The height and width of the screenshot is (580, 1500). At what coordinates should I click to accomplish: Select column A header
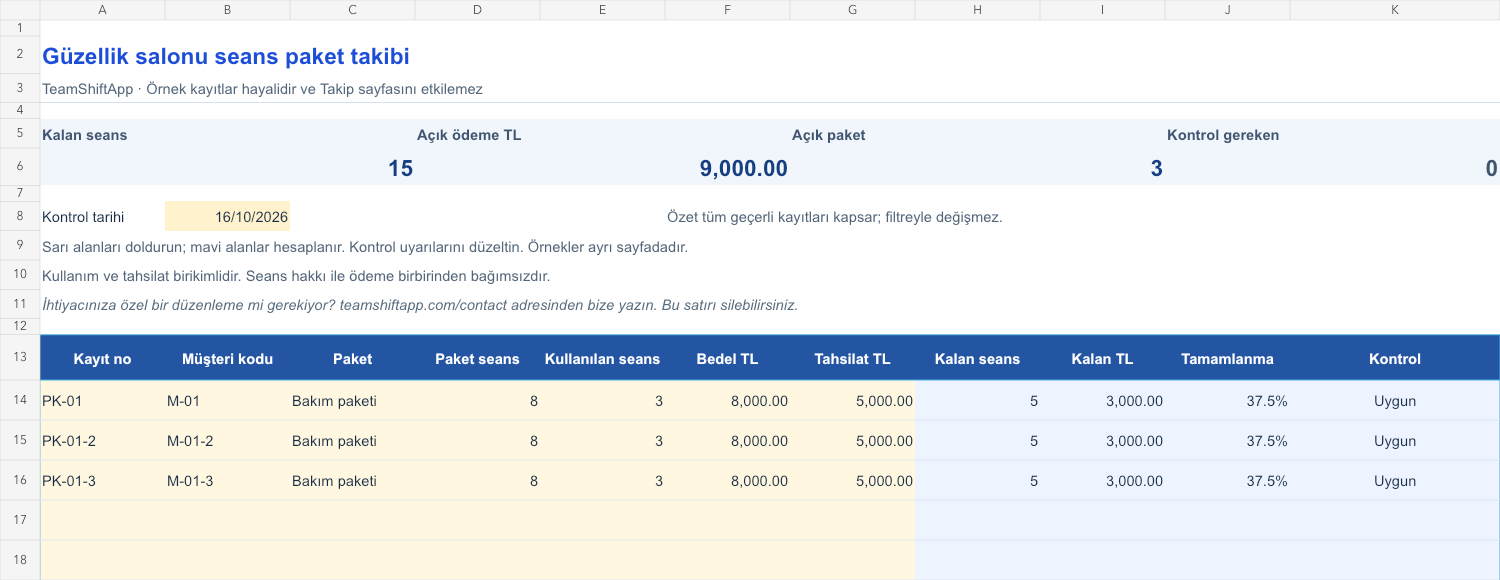(103, 9)
